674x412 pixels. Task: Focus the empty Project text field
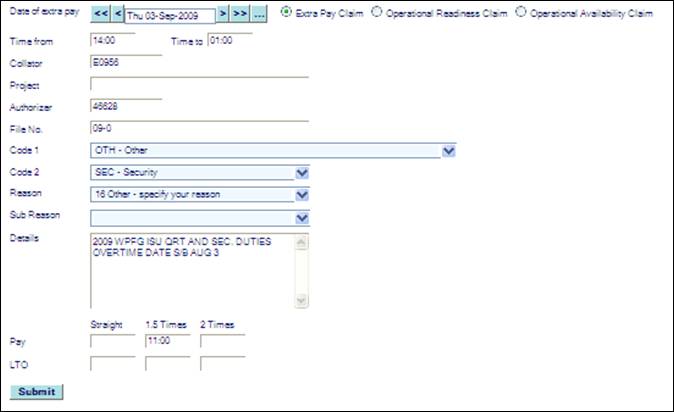pyautogui.click(x=198, y=85)
